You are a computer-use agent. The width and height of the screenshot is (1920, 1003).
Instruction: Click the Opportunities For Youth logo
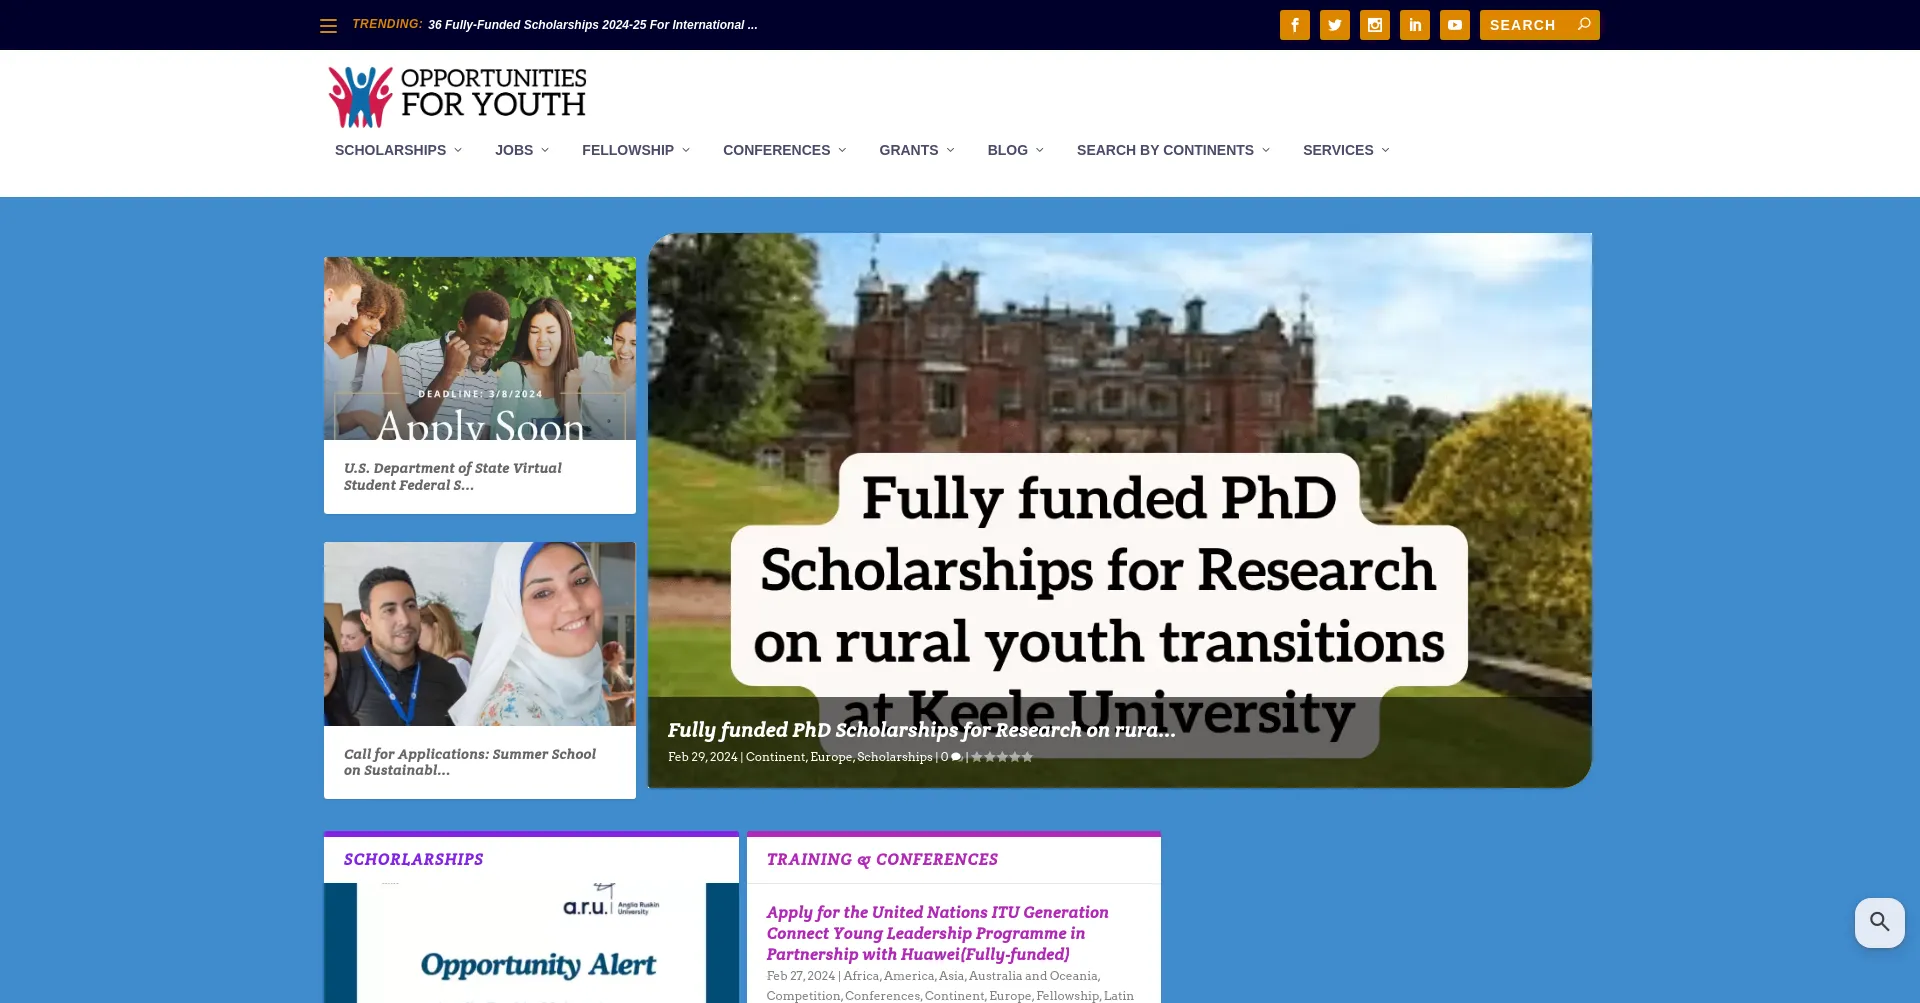coord(457,97)
